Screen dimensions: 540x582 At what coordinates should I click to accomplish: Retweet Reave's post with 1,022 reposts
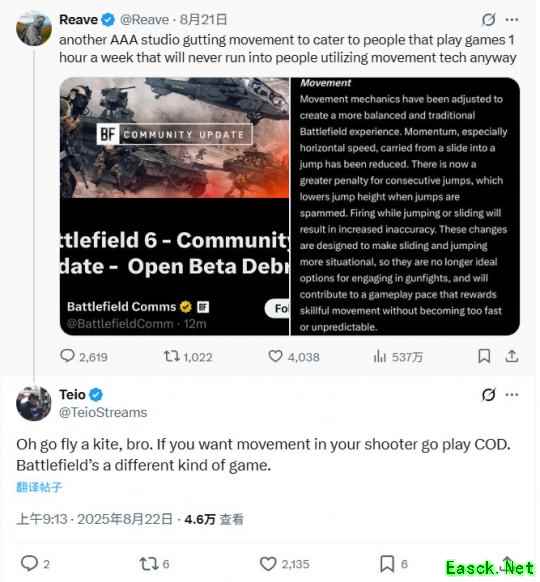tap(171, 356)
